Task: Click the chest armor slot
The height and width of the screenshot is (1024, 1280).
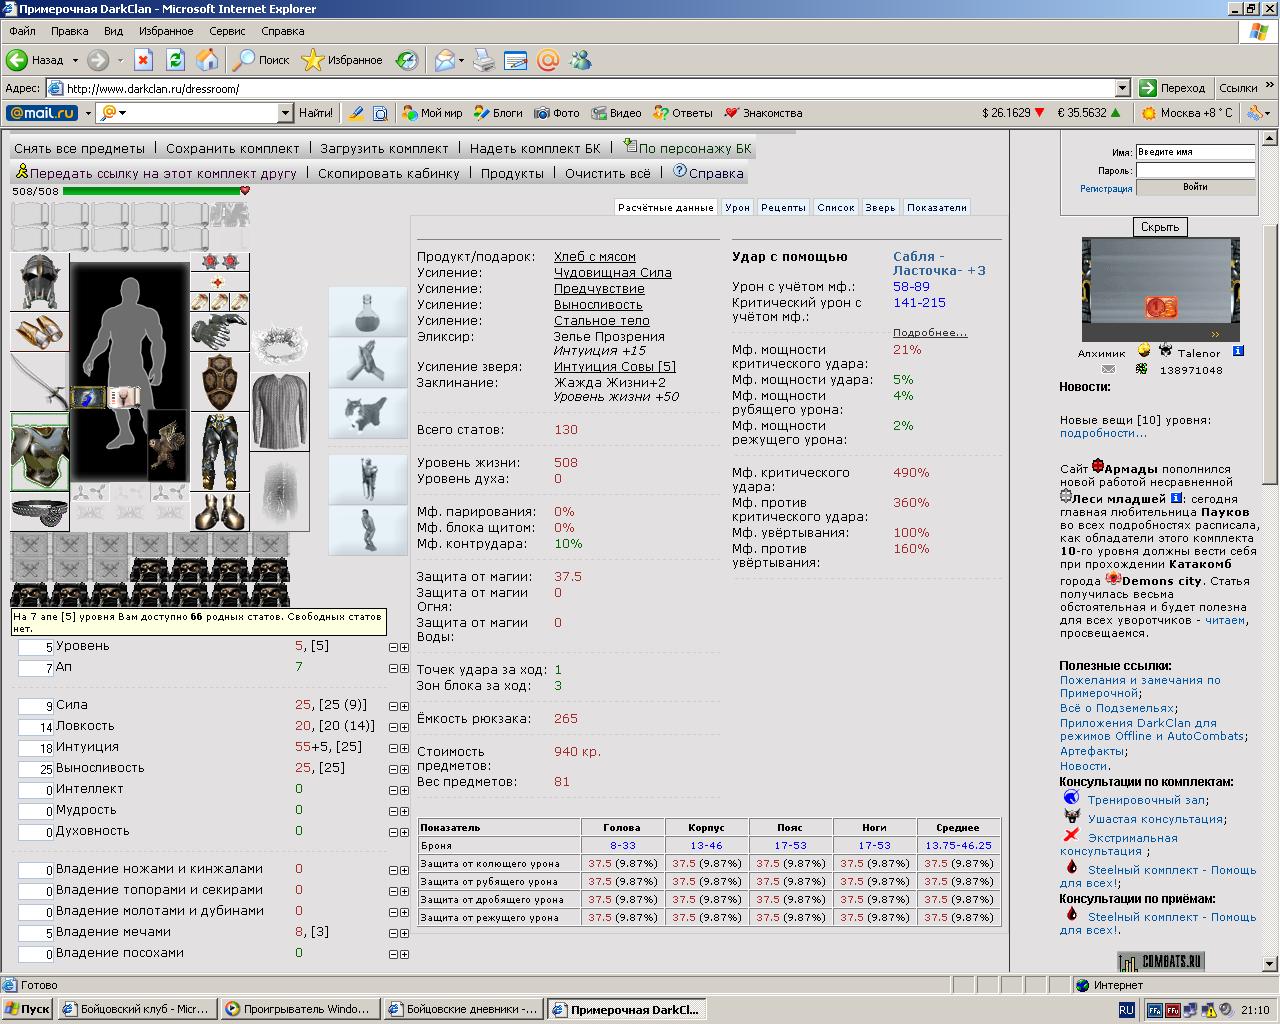Action: pyautogui.click(x=40, y=452)
